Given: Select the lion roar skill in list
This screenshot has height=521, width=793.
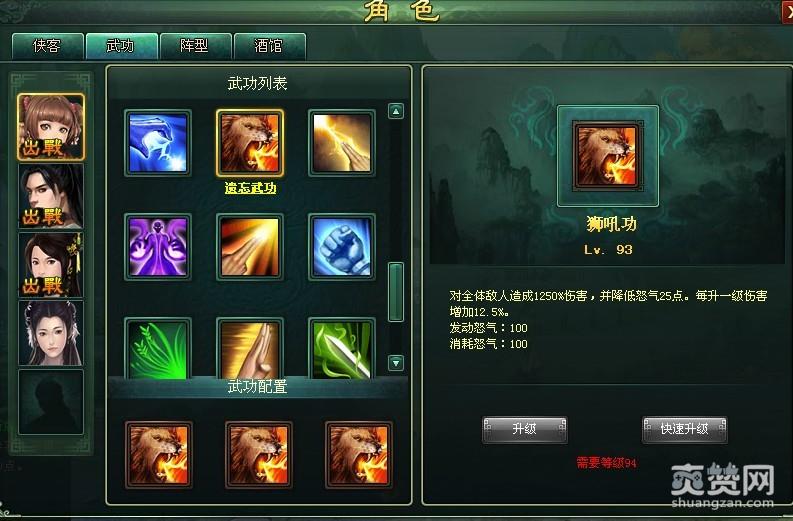Looking at the screenshot, I should tap(250, 143).
